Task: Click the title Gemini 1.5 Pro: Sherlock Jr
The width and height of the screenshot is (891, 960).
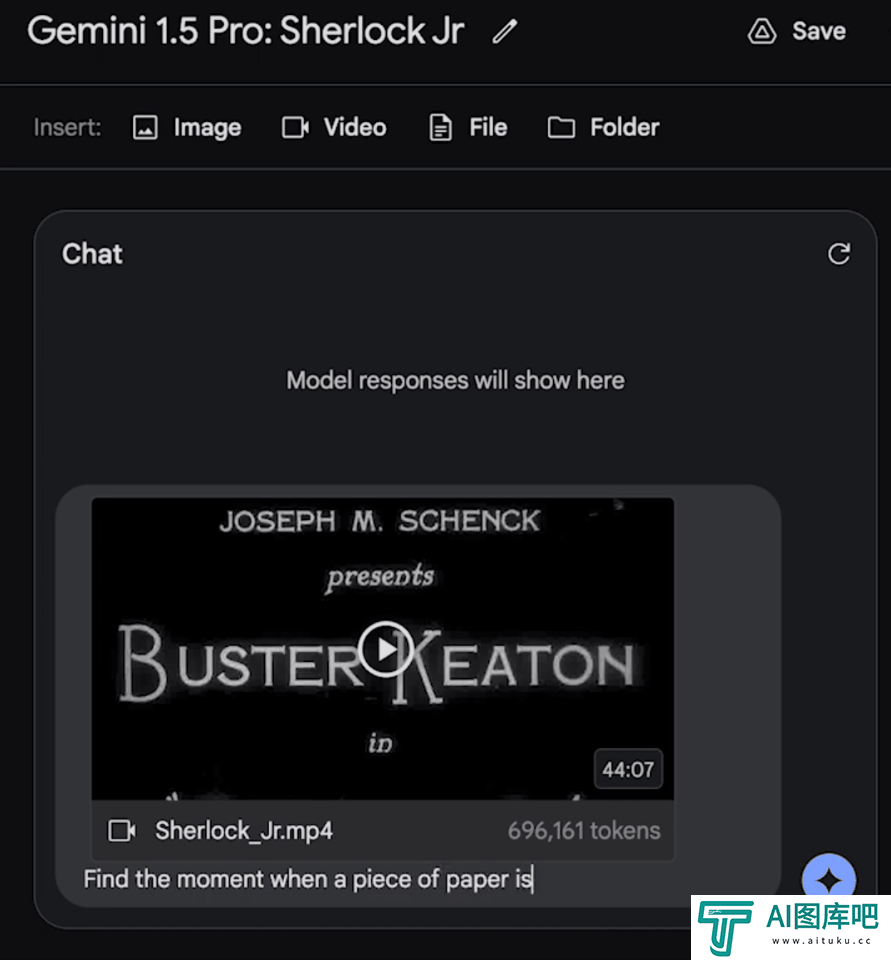Action: [246, 31]
